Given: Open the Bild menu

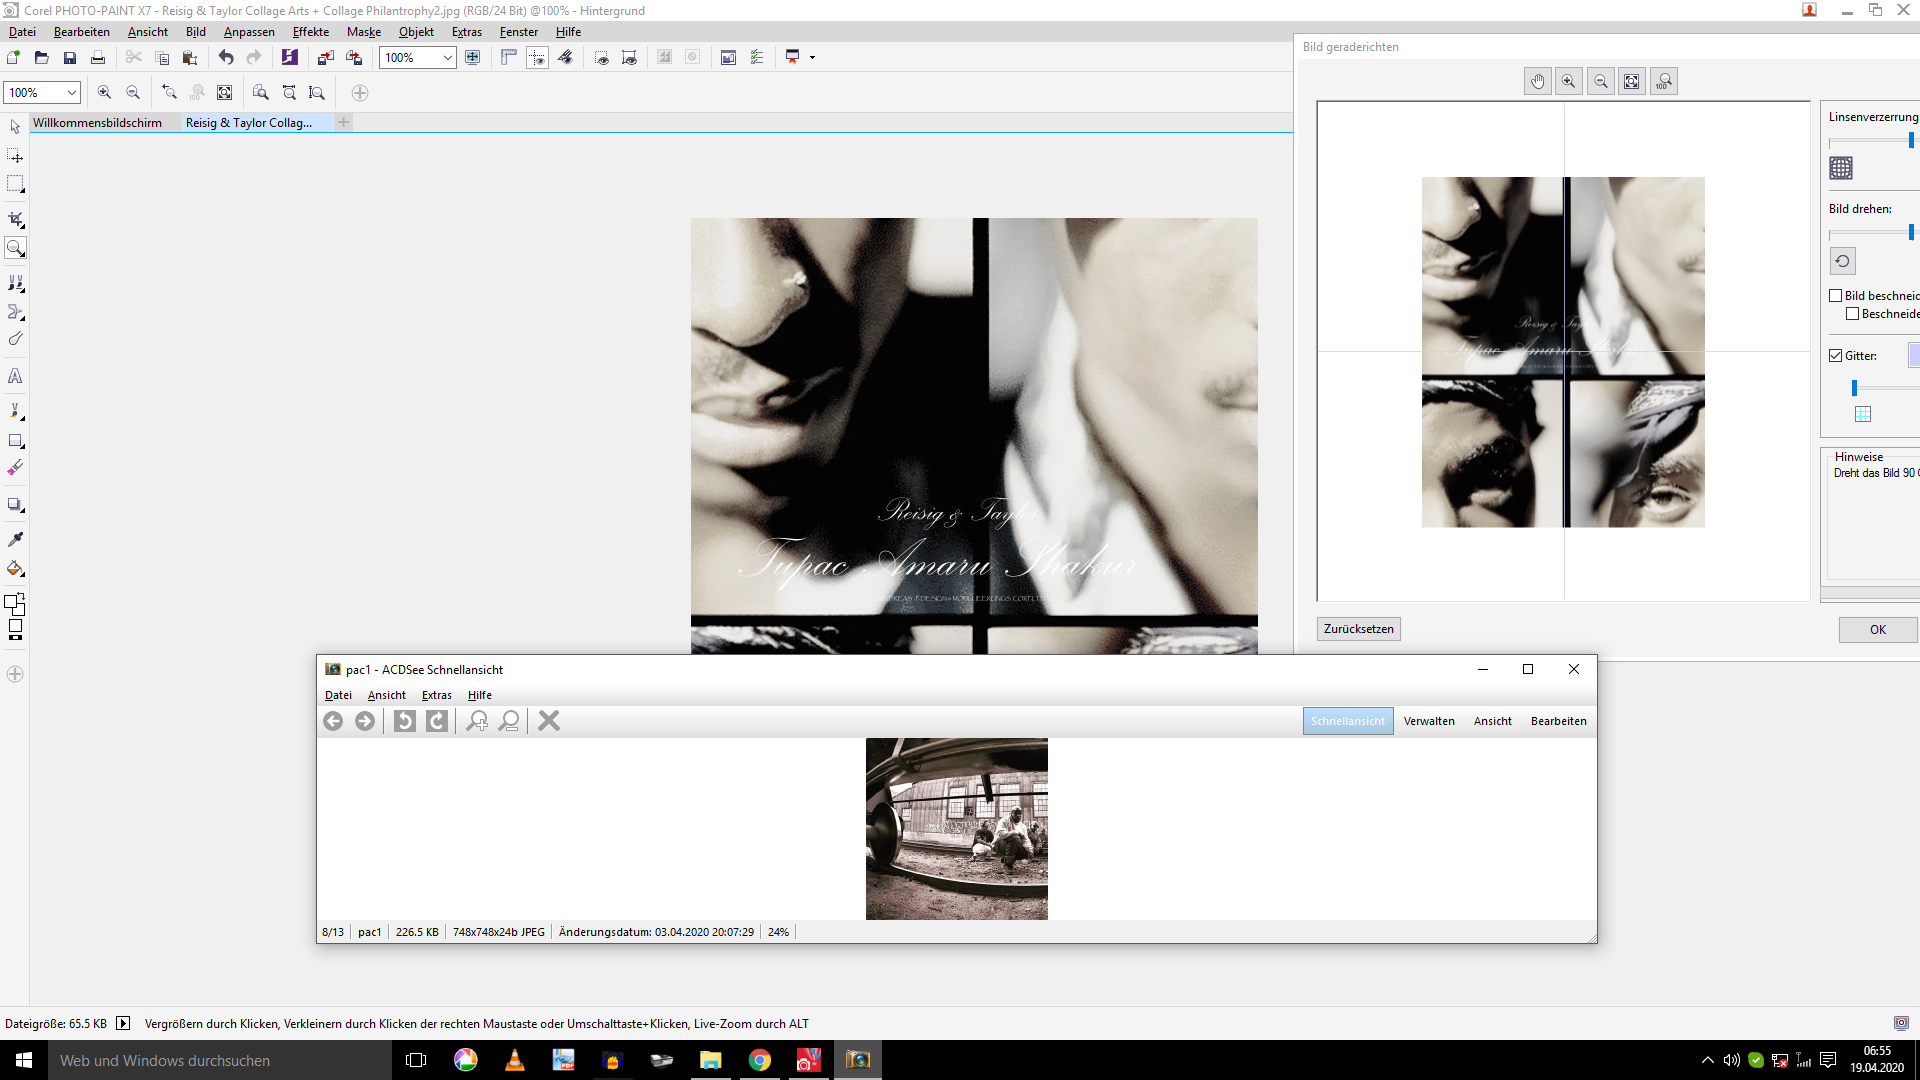Looking at the screenshot, I should coord(195,32).
